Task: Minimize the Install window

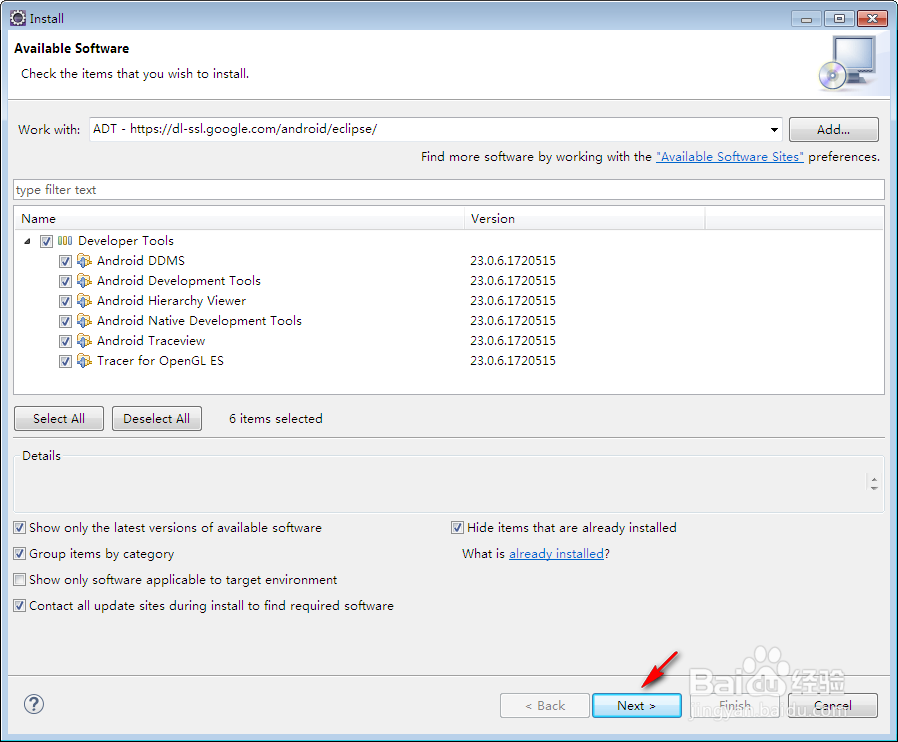Action: (806, 19)
